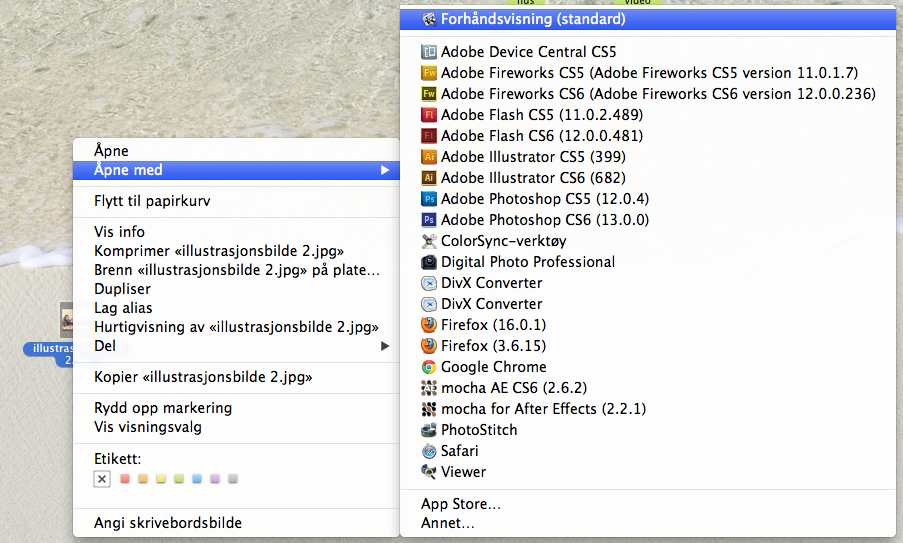
Task: Apply the orange Etikett label
Action: tap(143, 479)
